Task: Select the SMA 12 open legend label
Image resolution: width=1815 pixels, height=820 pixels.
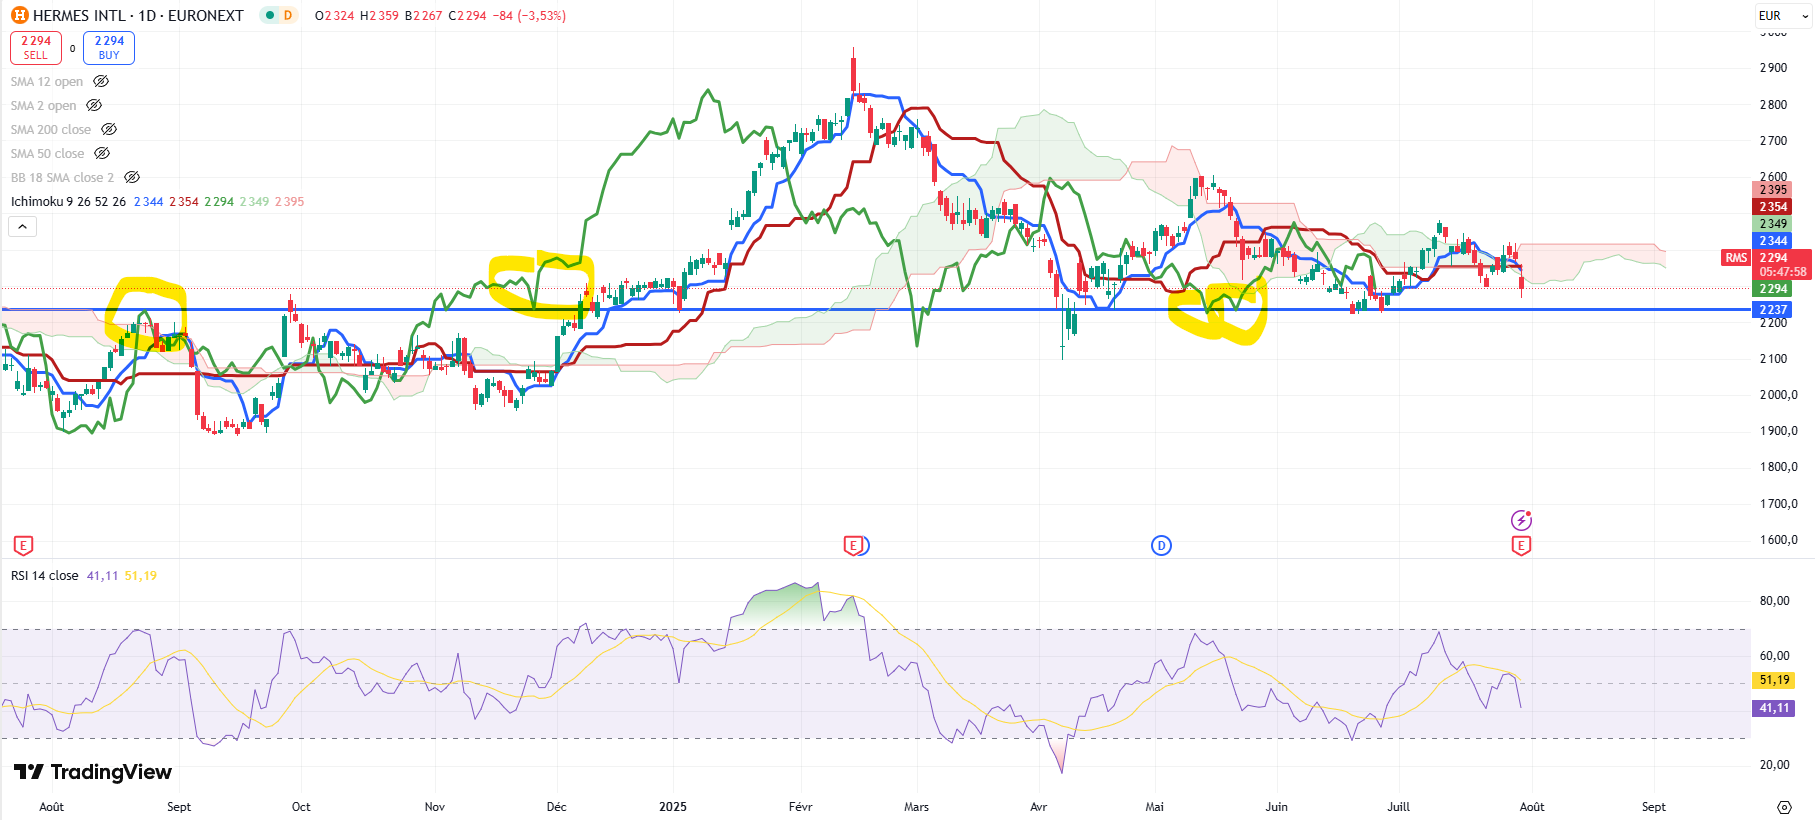Action: [47, 82]
